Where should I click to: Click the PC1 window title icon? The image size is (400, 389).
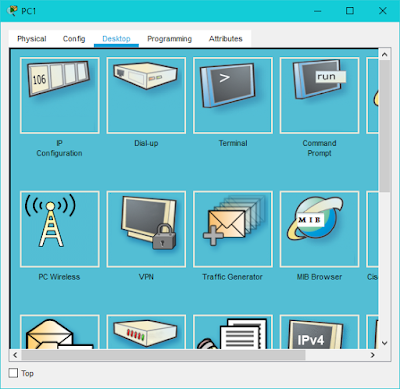point(12,11)
